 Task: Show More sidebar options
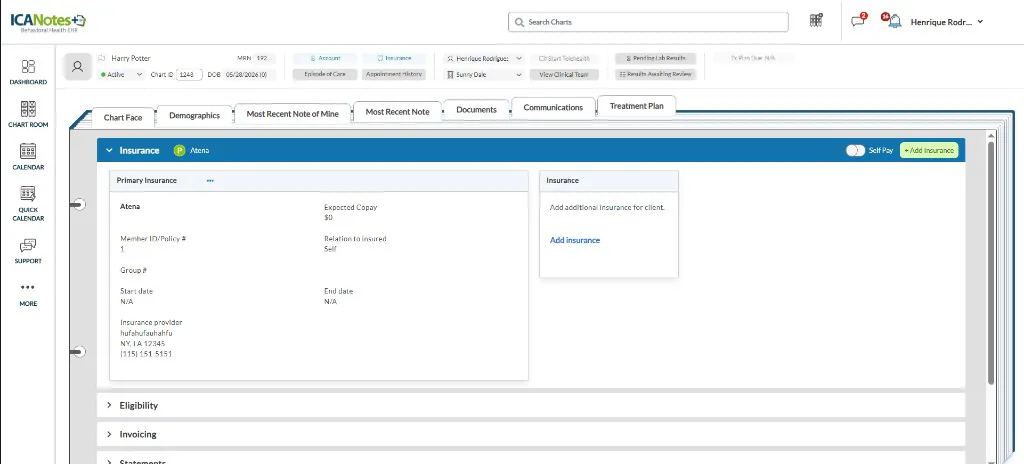point(28,294)
